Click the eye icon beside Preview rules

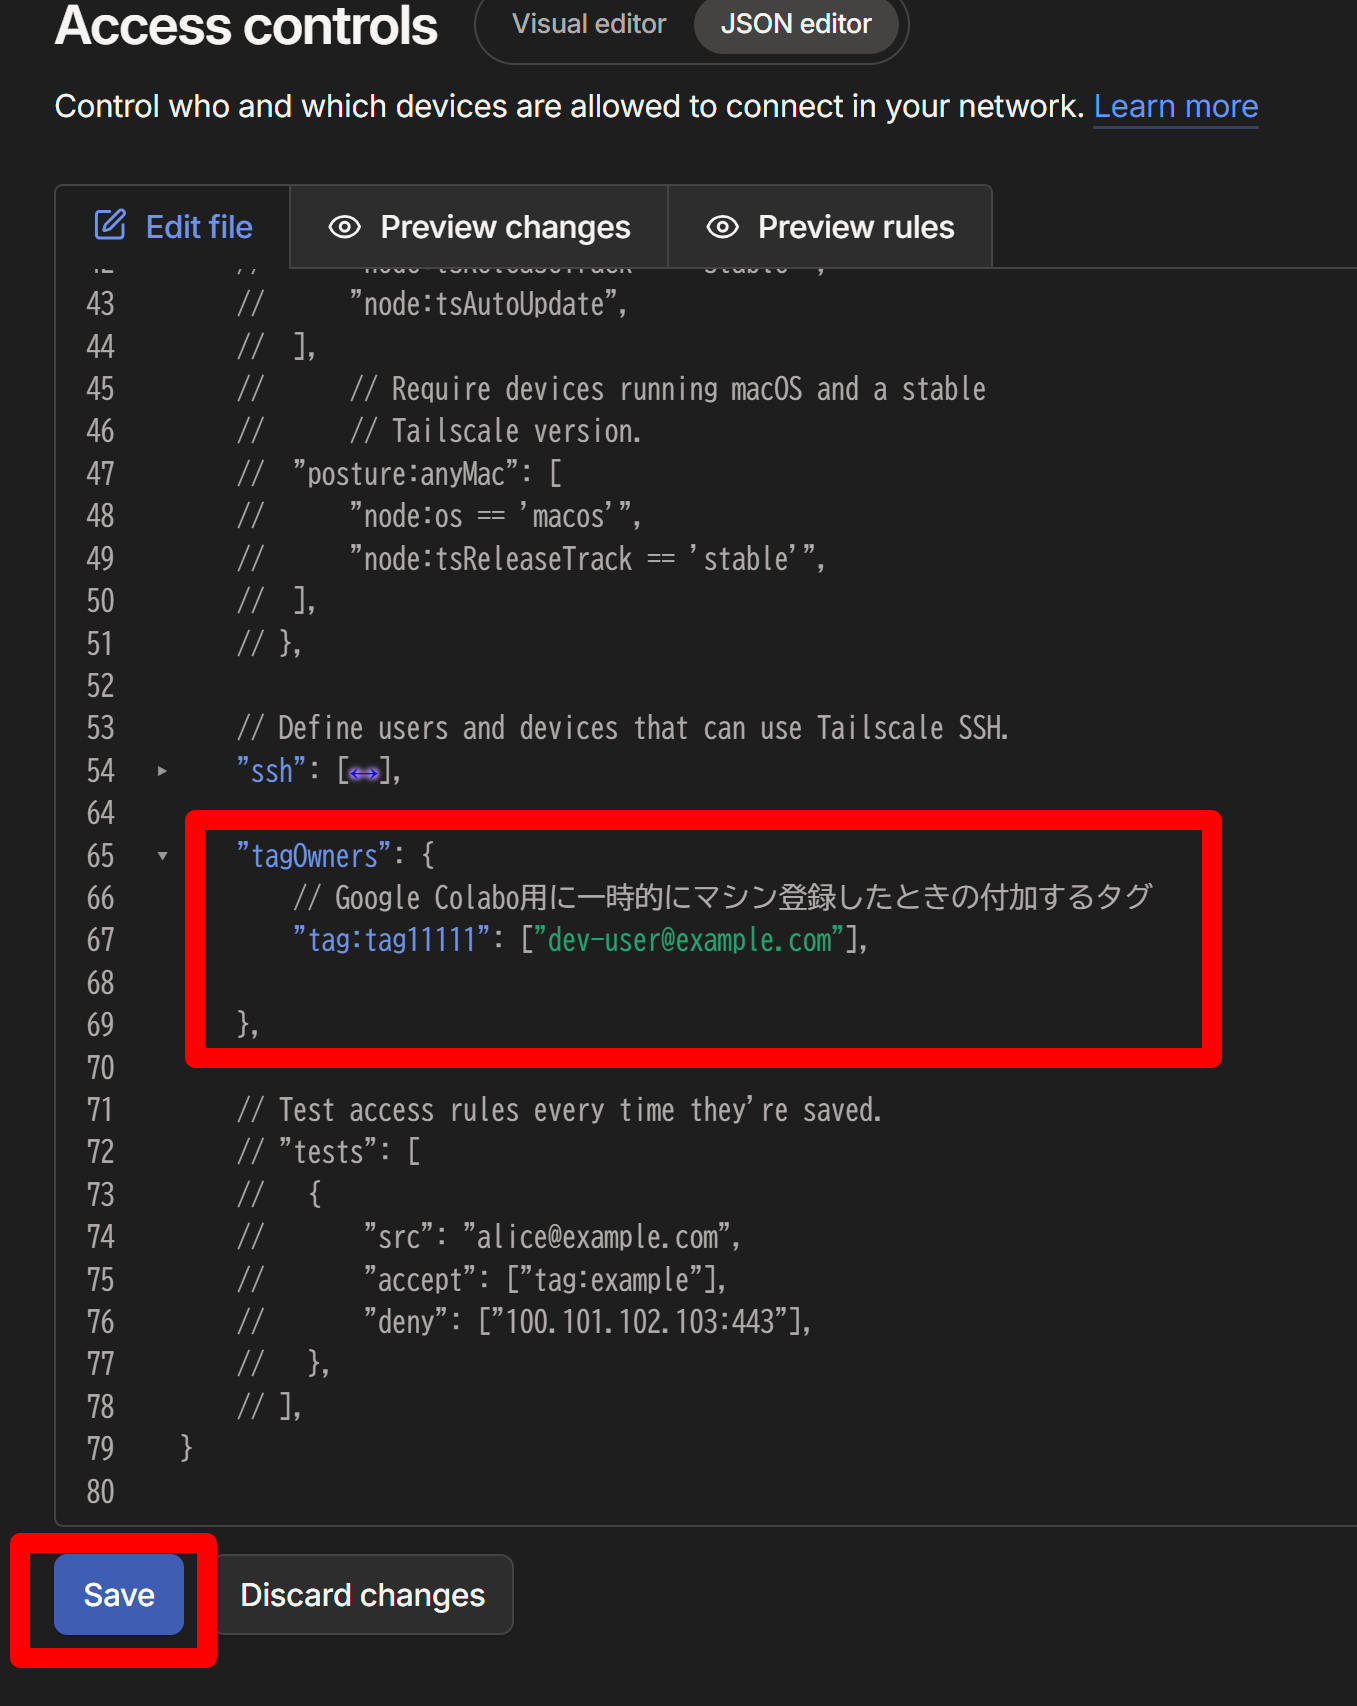pos(722,227)
